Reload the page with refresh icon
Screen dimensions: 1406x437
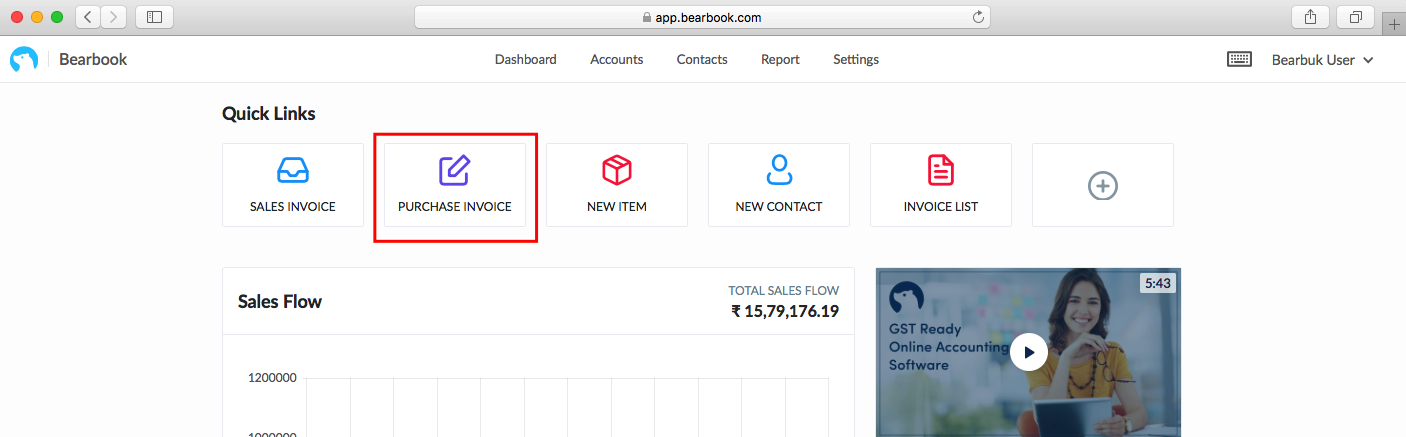pos(979,17)
